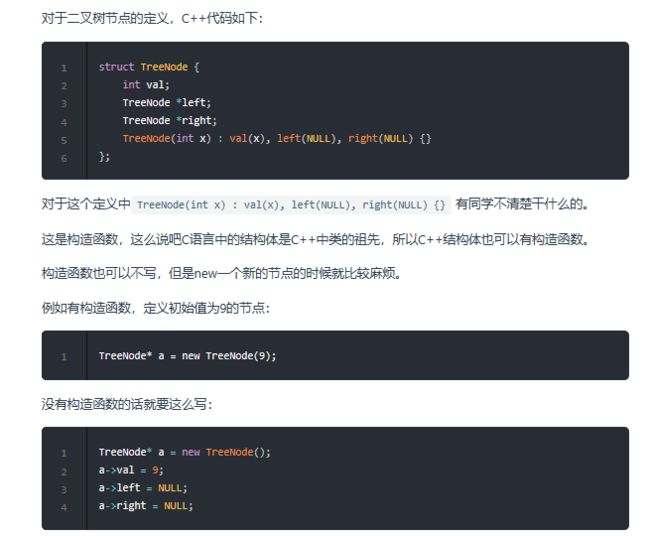Click the text 有同学不清楚干什么的
Viewport: 650px width, 536px height.
522,204
